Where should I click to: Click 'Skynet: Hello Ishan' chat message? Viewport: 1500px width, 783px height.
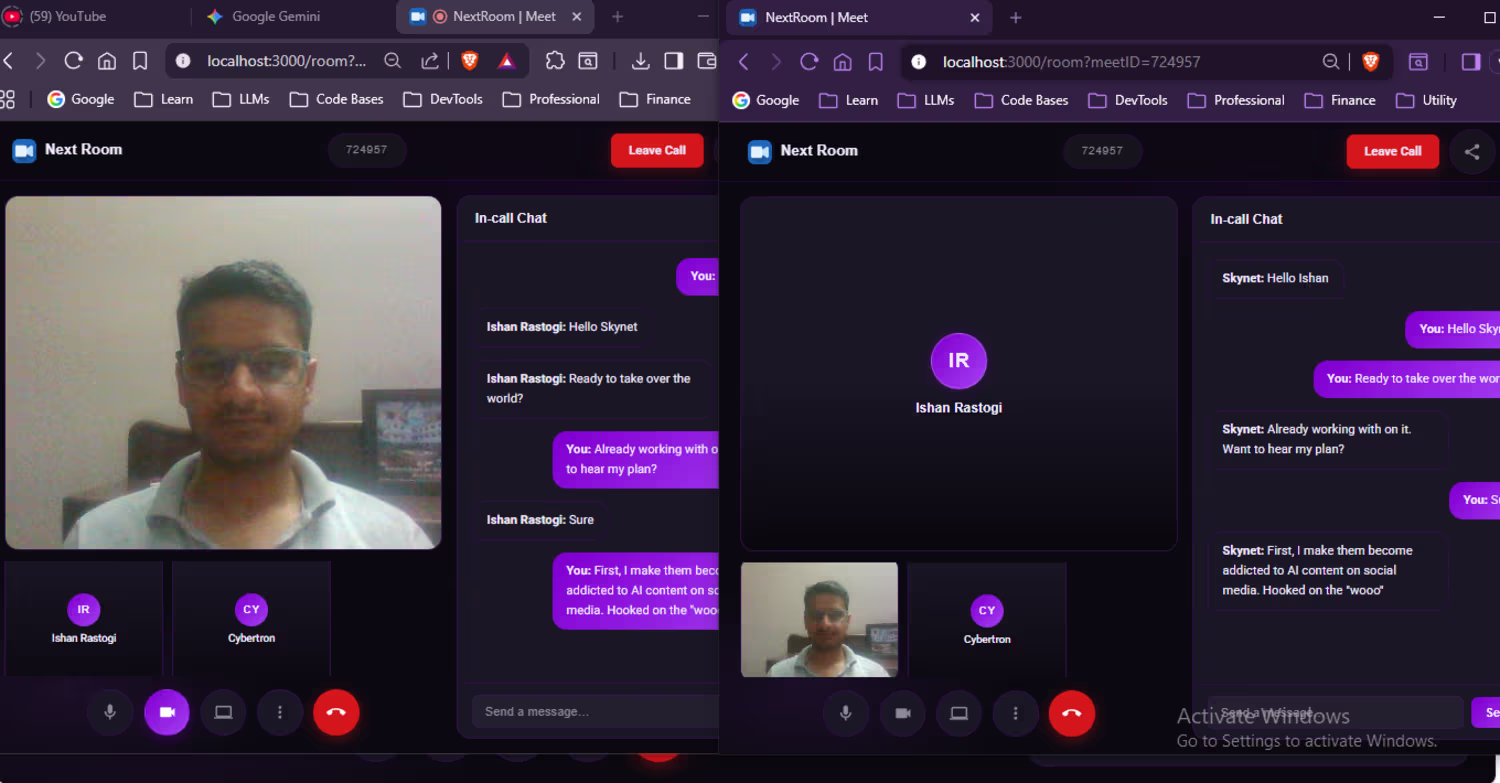1276,278
